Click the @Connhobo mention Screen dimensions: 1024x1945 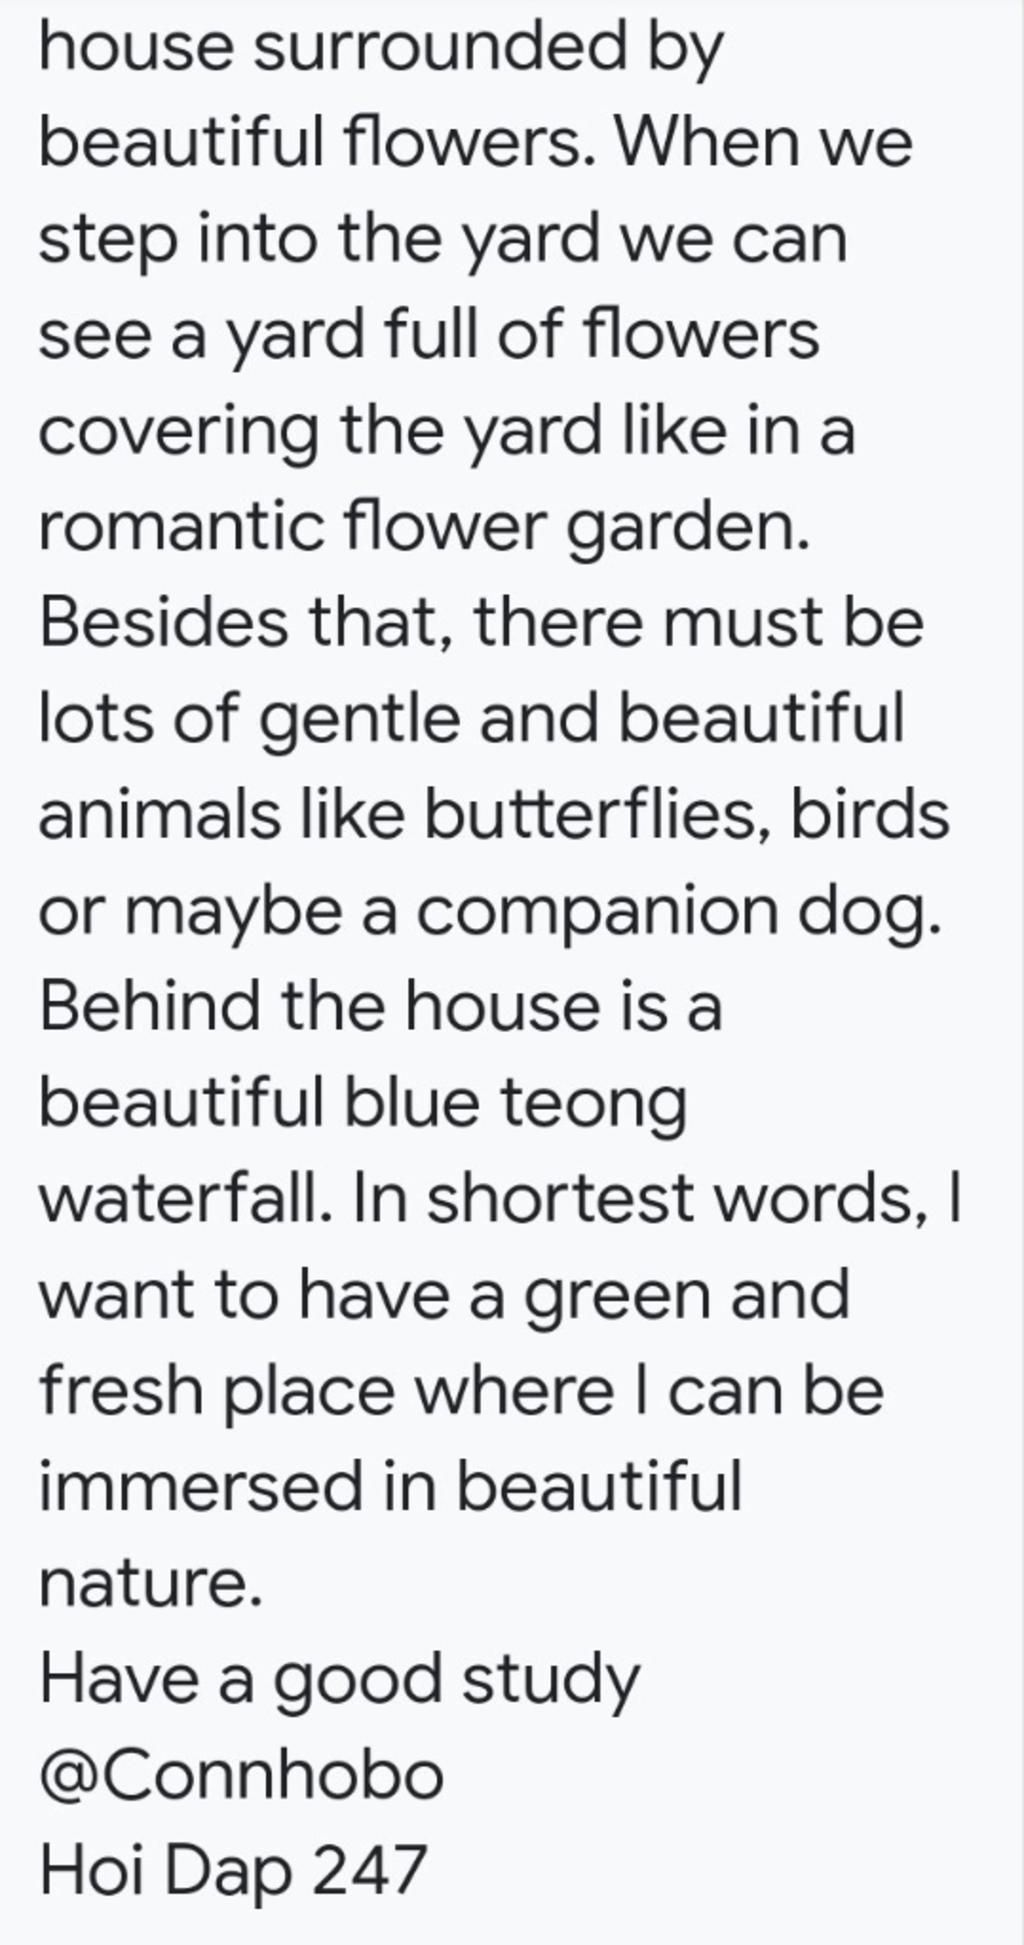pos(241,1774)
